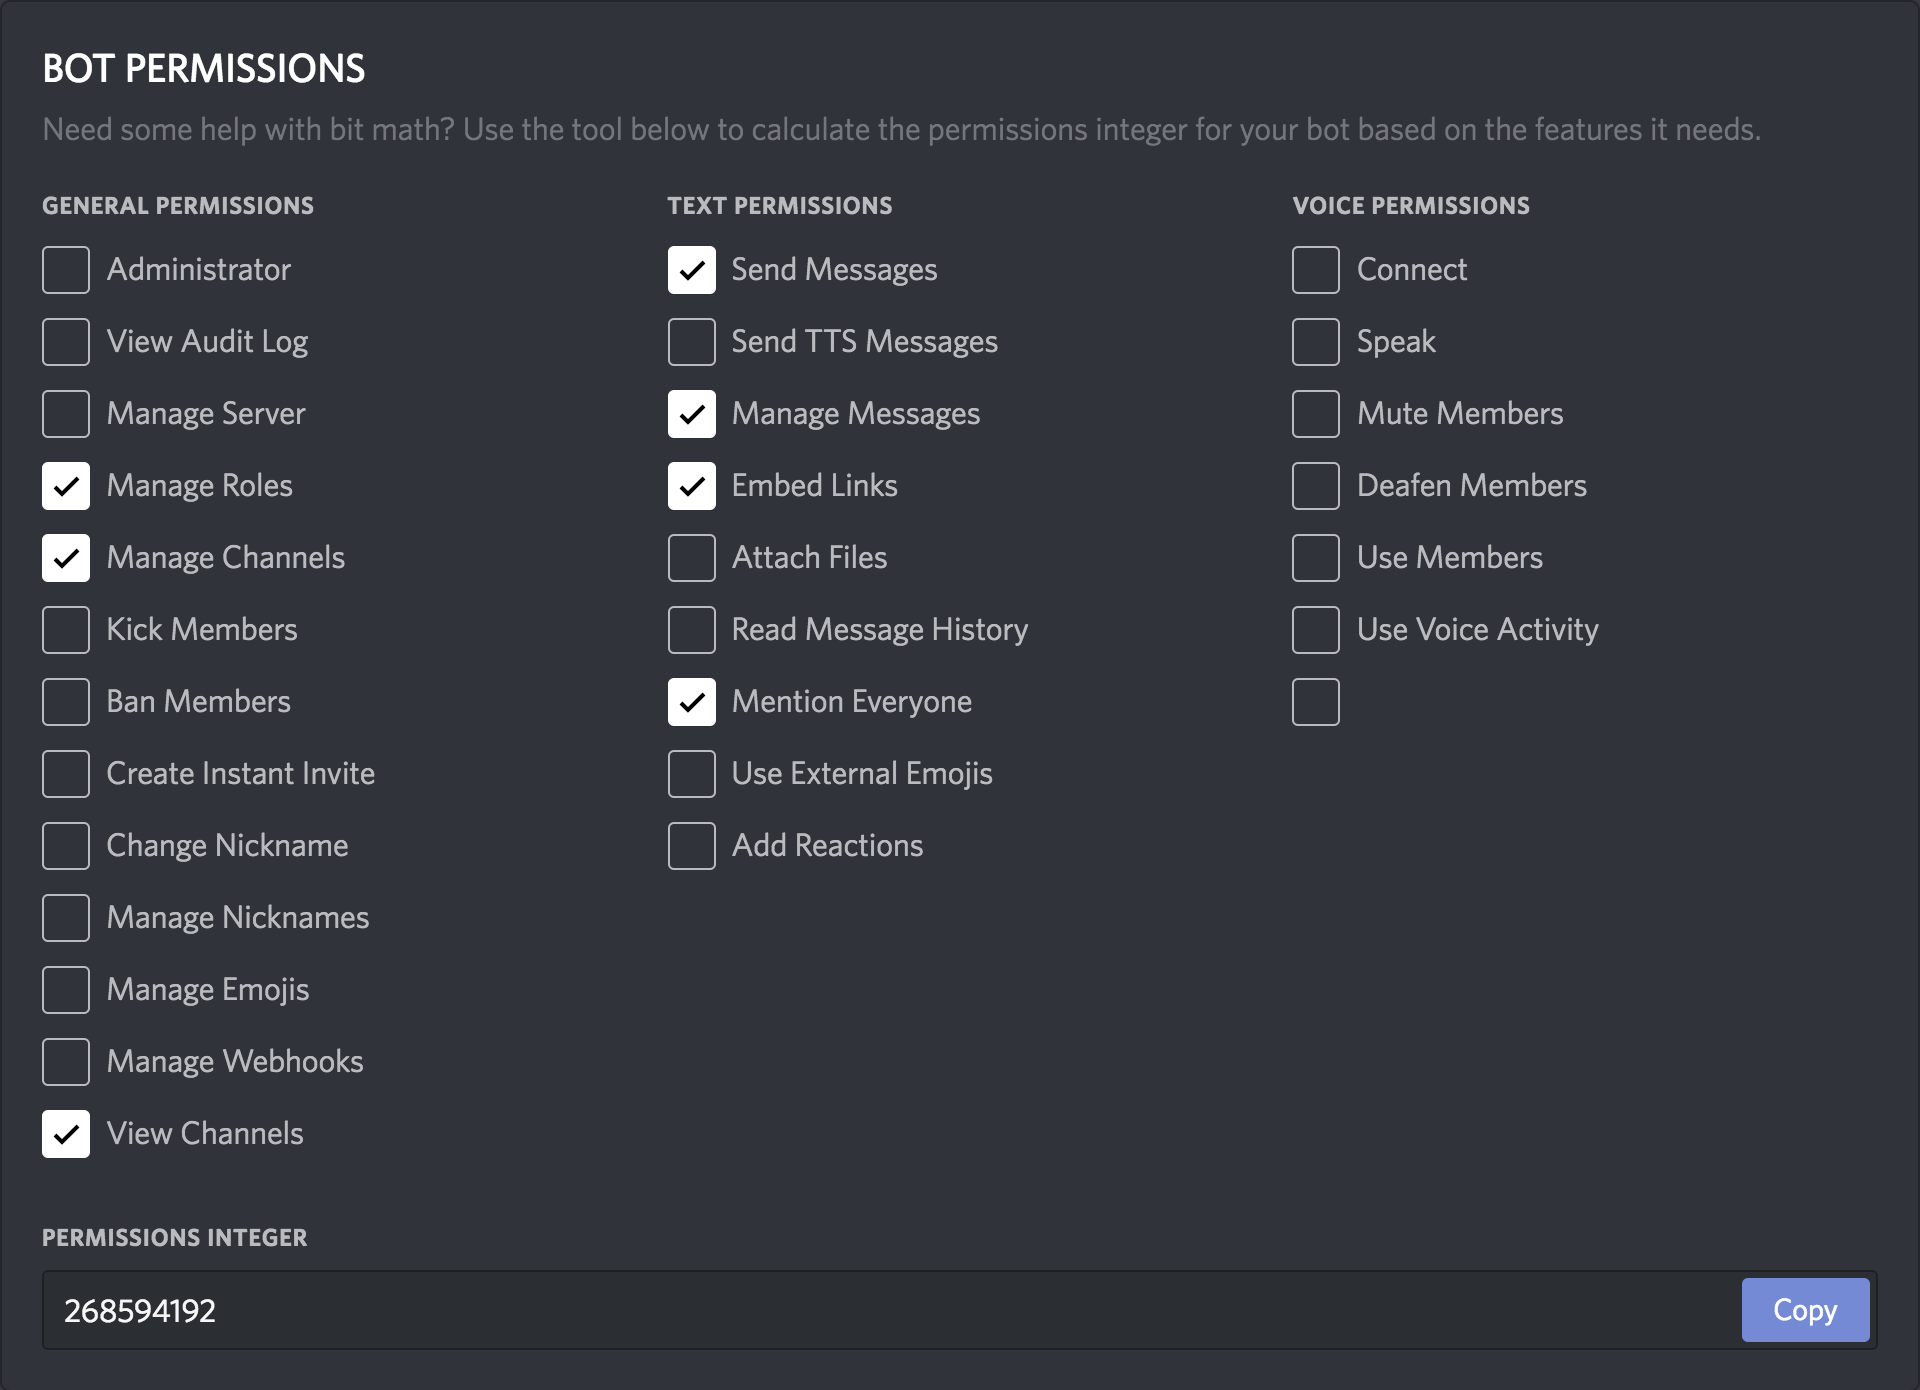Enable Send TTS Messages

pyautogui.click(x=692, y=342)
